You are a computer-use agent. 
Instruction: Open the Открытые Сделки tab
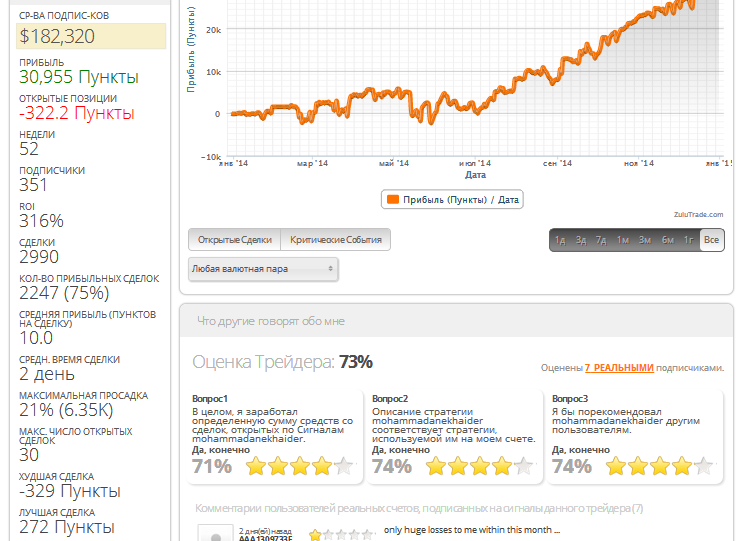[234, 240]
